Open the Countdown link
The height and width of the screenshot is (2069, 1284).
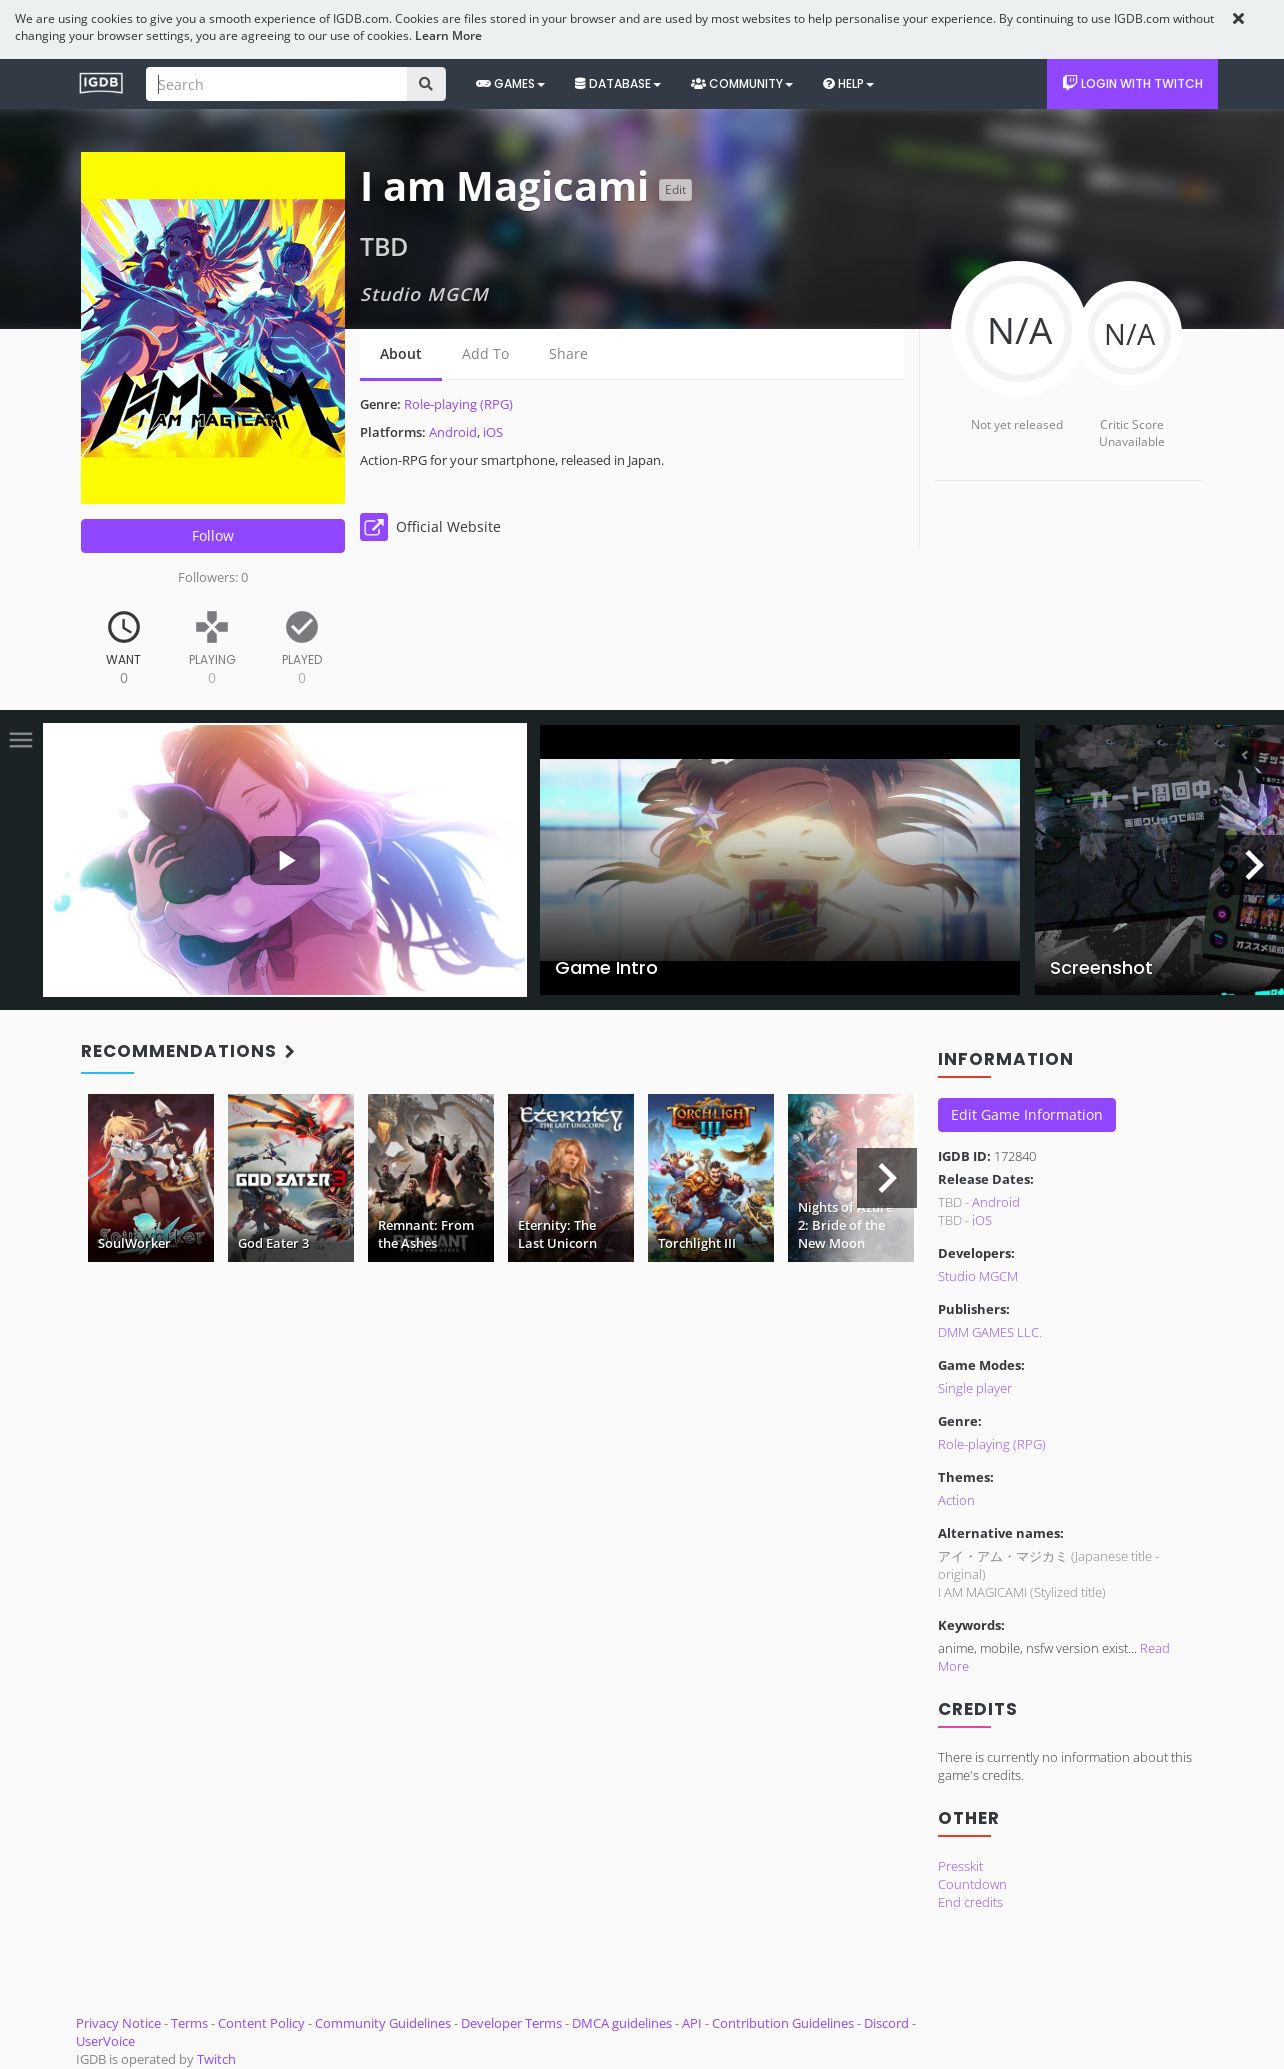point(972,1884)
